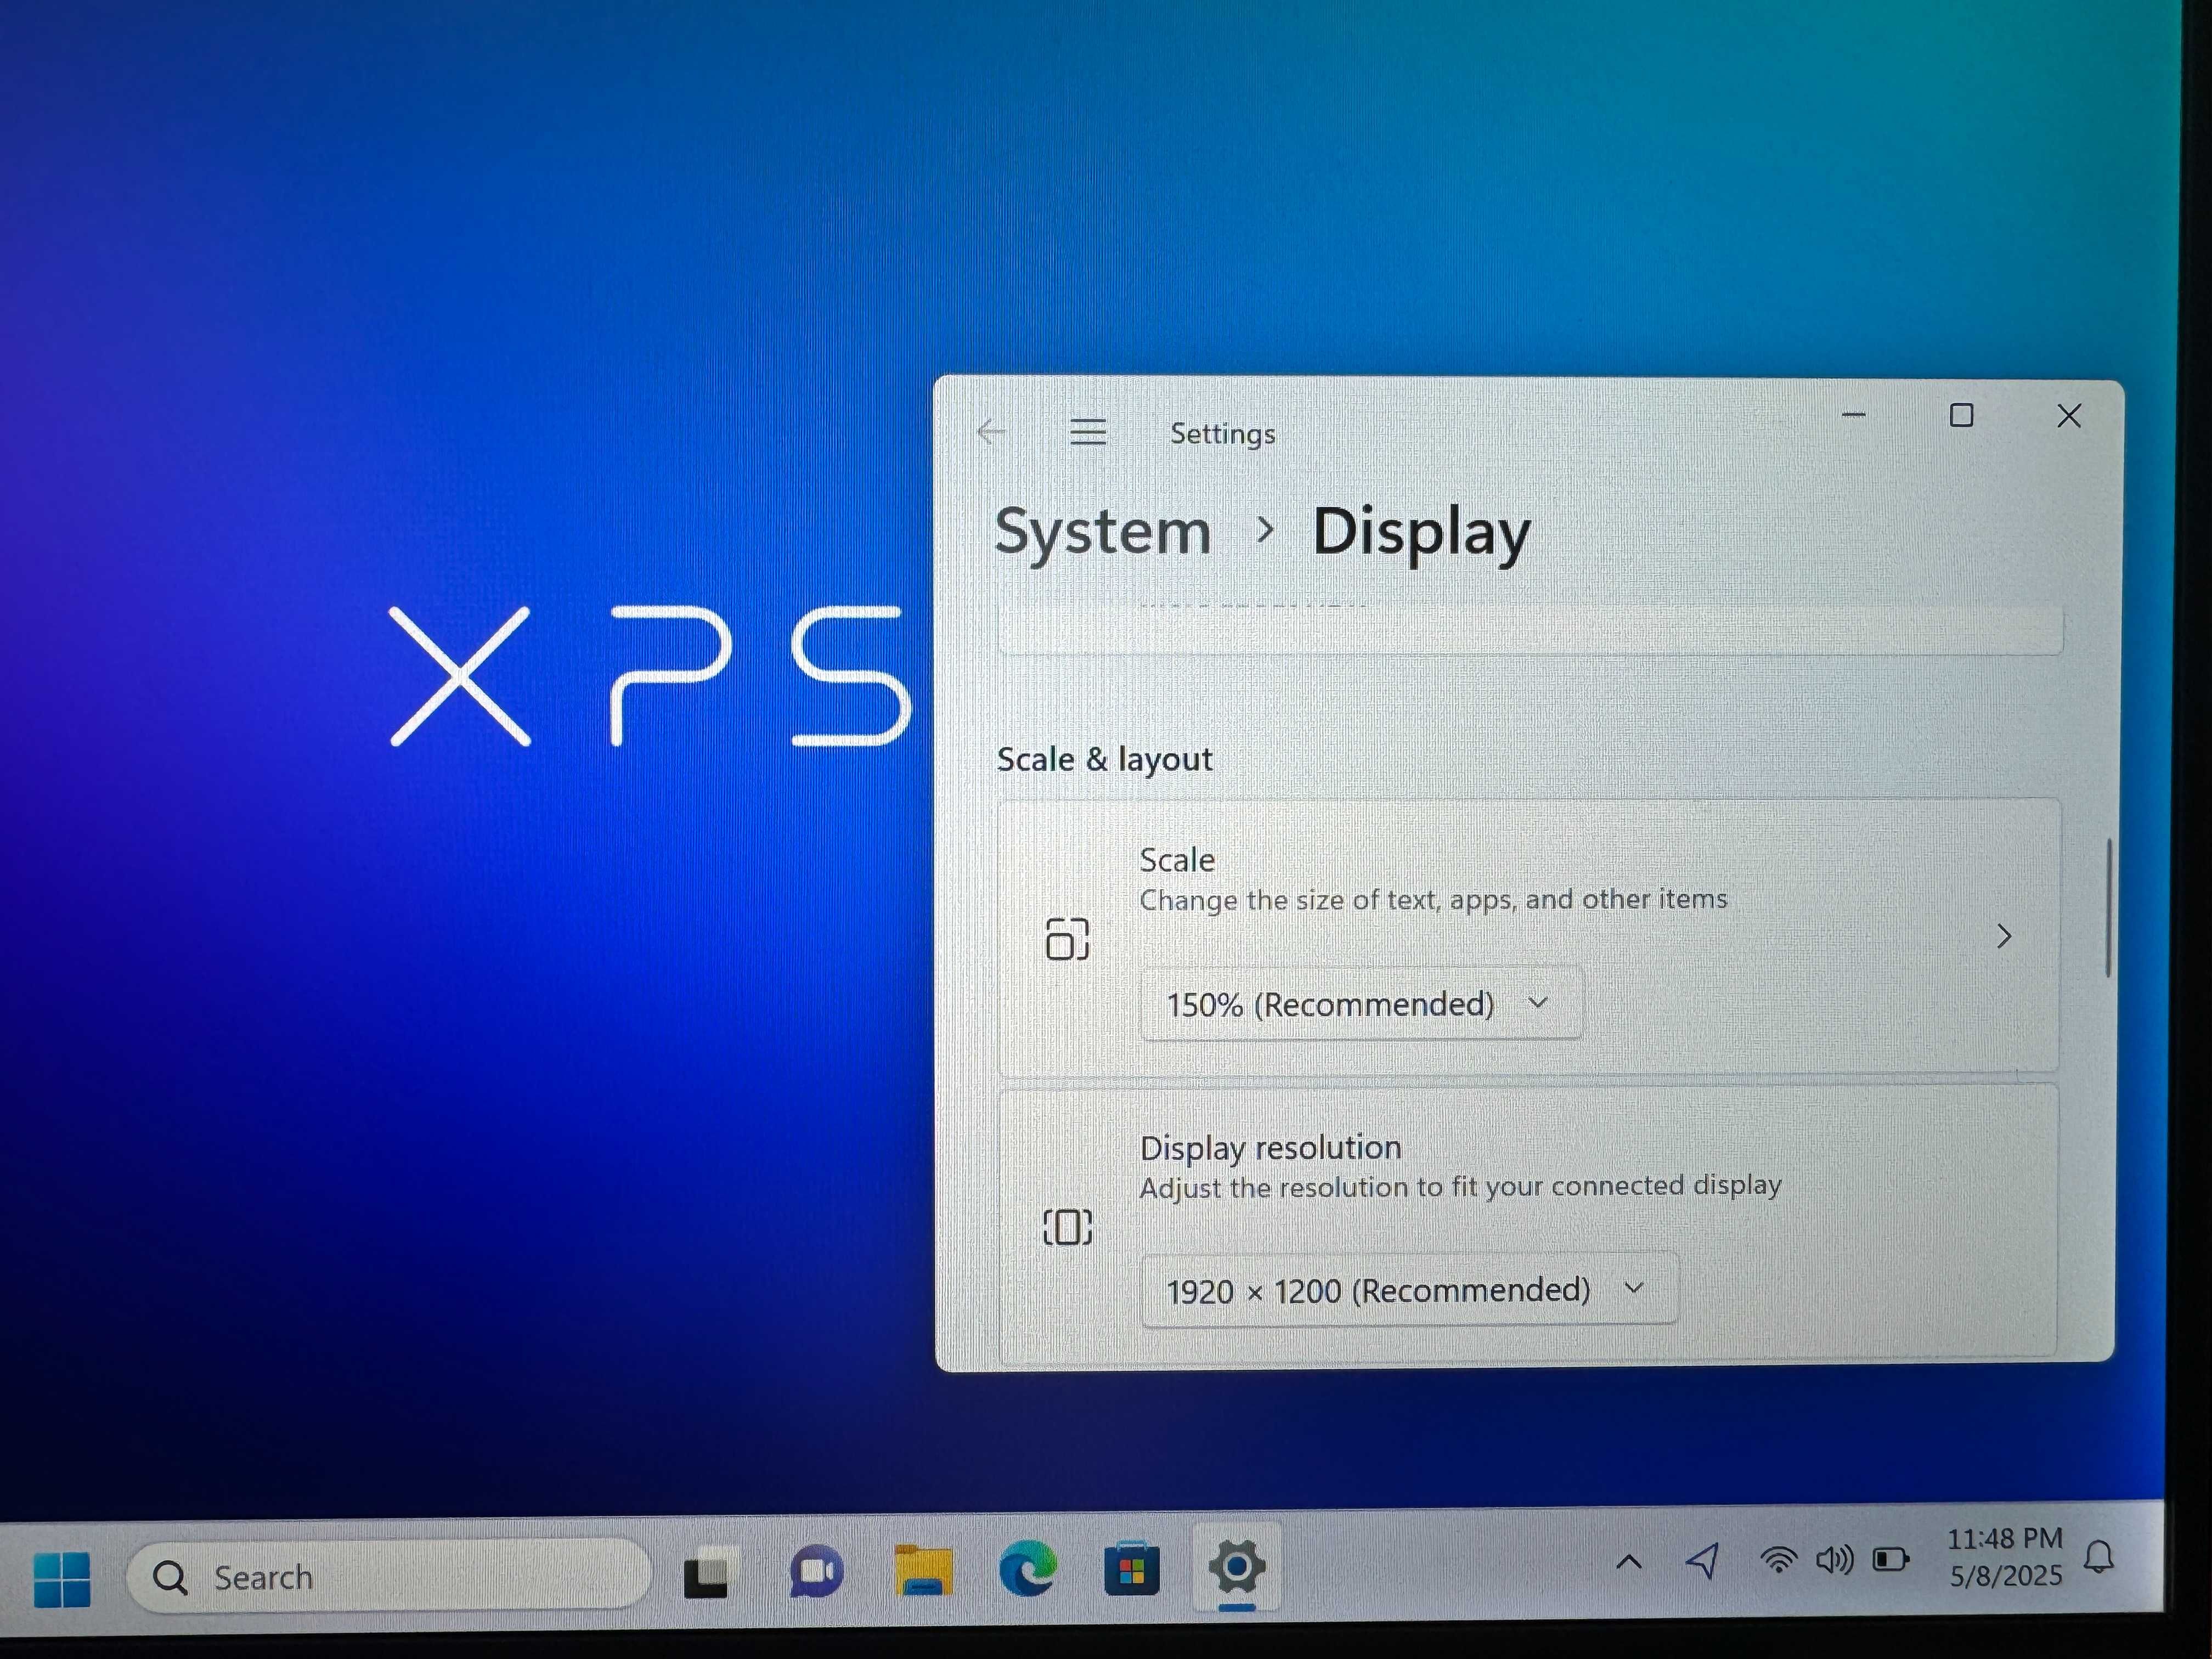Open notifications bell icon
Screen dimensions: 2212x1659
click(x=2099, y=1556)
